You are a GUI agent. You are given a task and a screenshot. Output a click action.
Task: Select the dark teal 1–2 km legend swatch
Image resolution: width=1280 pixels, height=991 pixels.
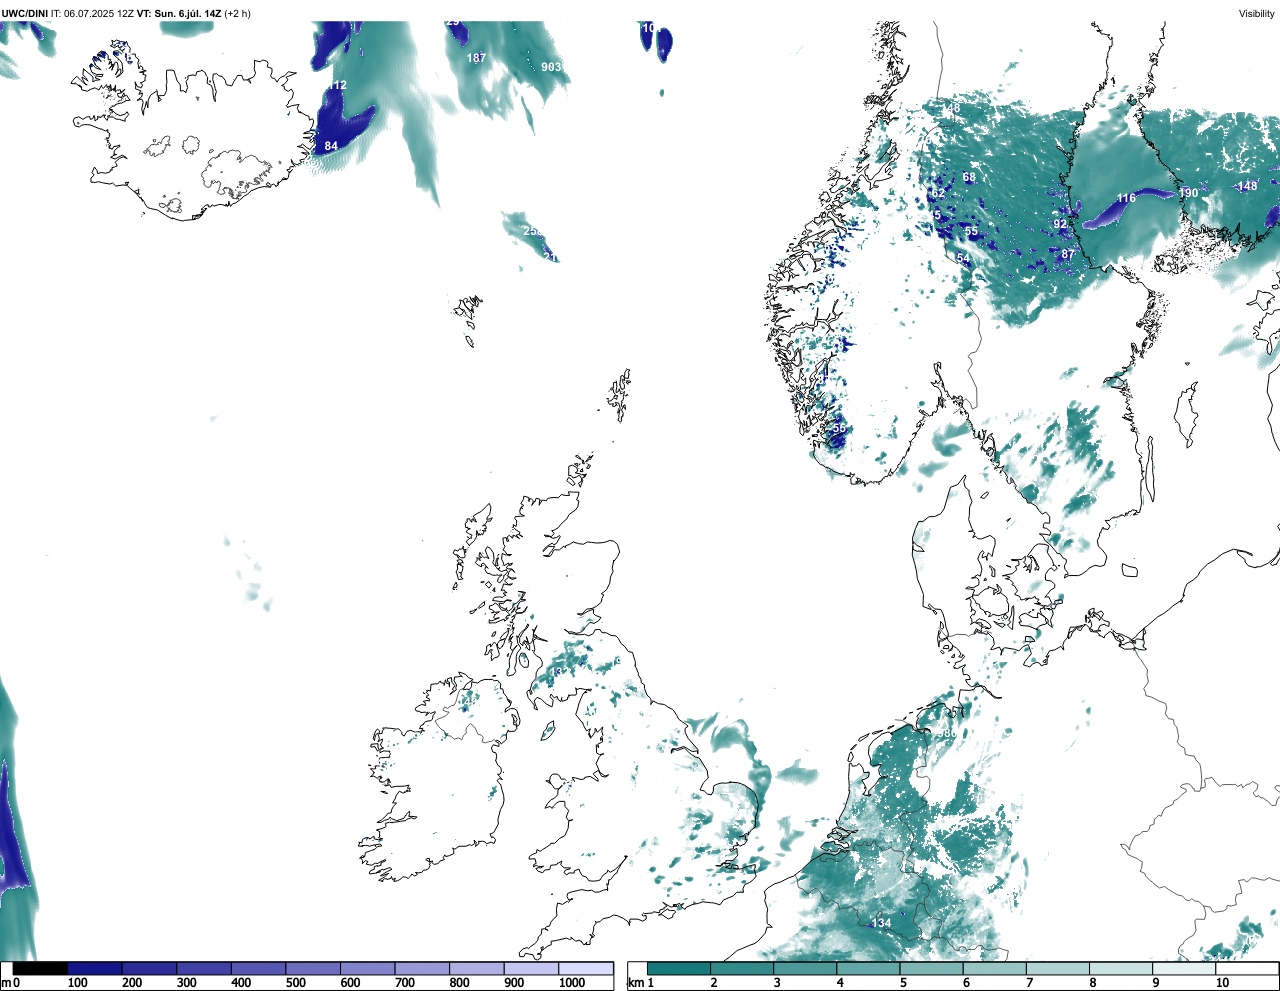(x=679, y=969)
